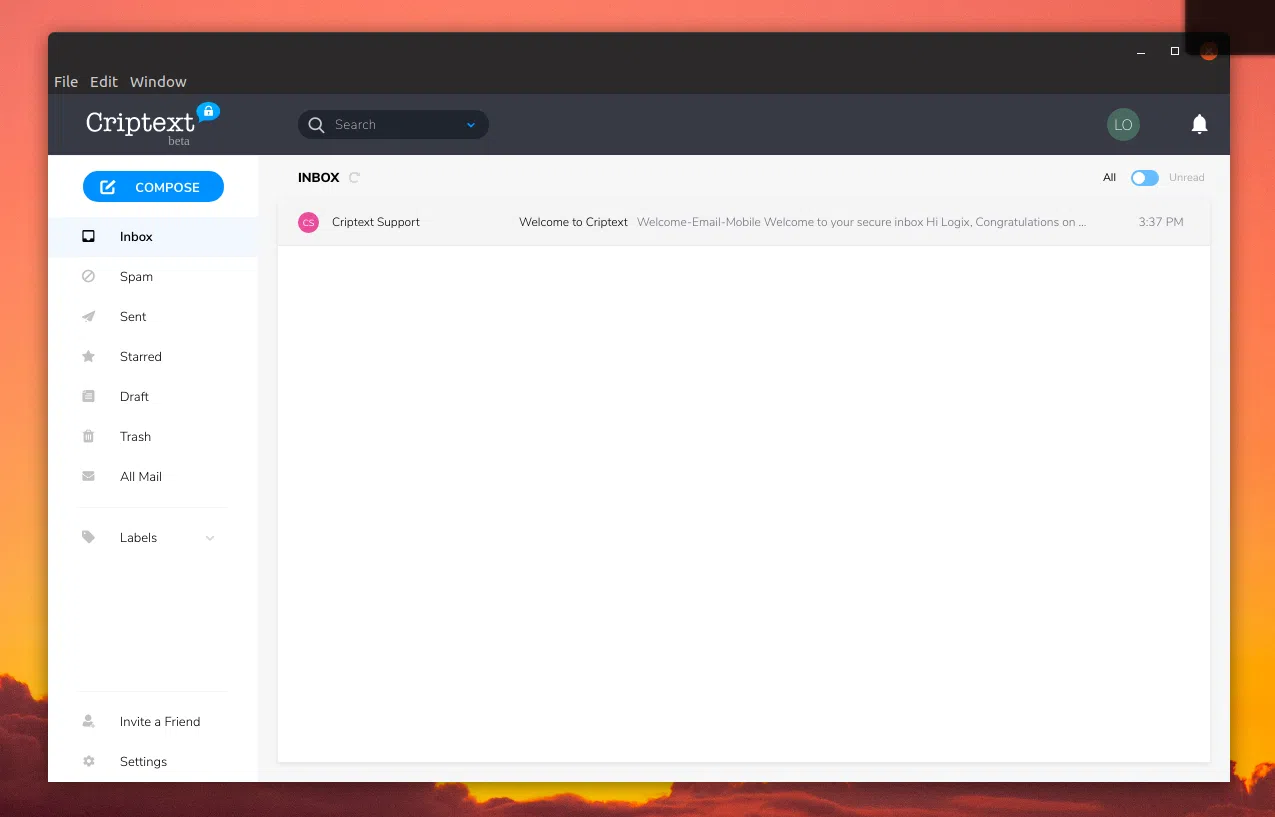Open the Welcome to Criptext email subject
This screenshot has width=1275, height=817.
click(x=573, y=222)
